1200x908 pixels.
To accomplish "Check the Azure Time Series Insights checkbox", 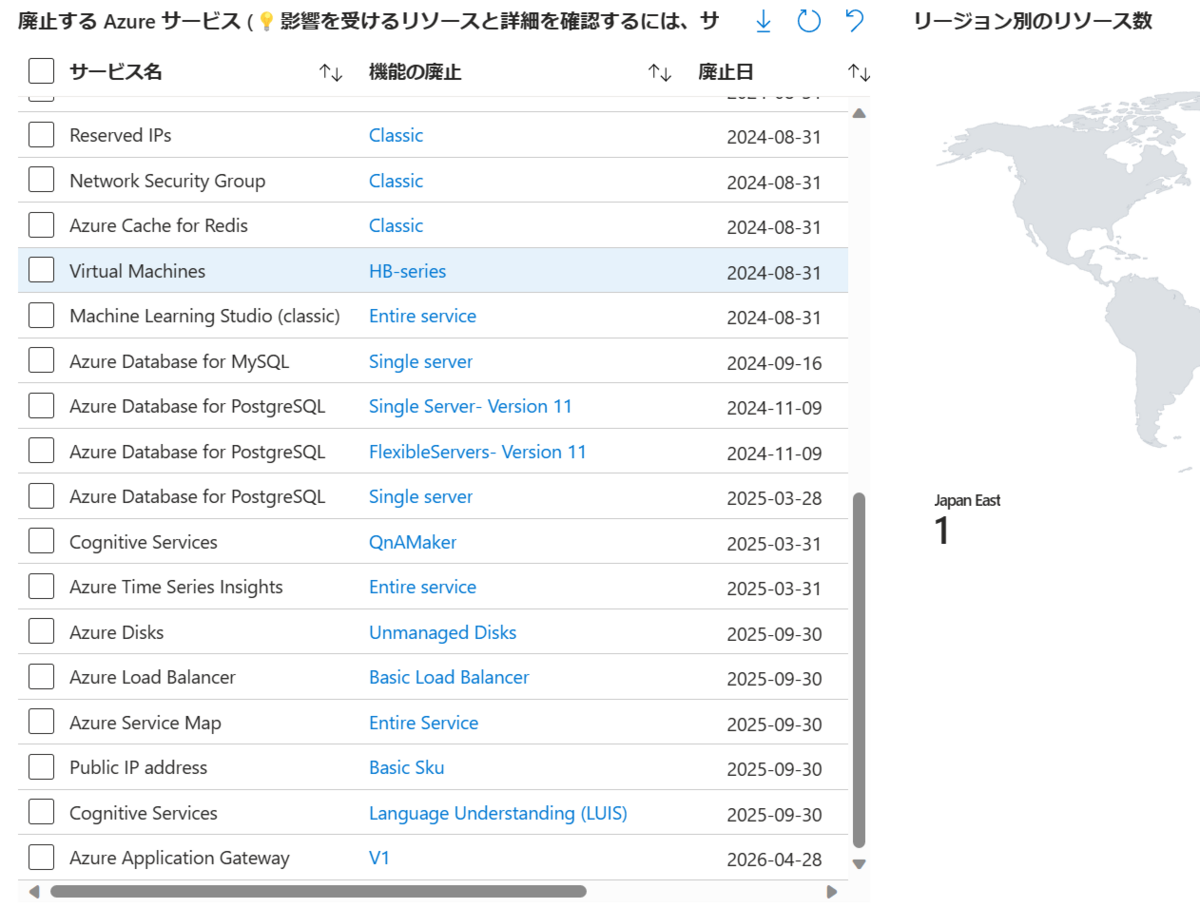I will tap(41, 587).
